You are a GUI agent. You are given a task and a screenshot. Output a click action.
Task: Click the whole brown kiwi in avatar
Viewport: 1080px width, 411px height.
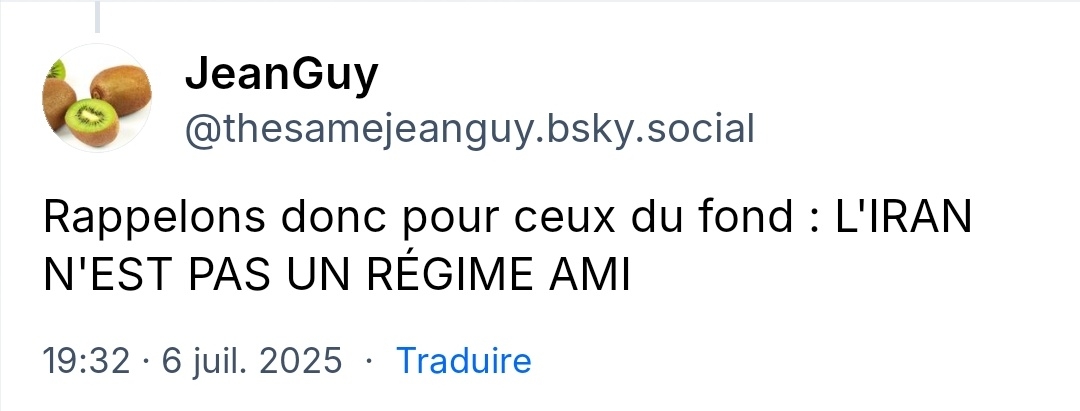coord(121,89)
